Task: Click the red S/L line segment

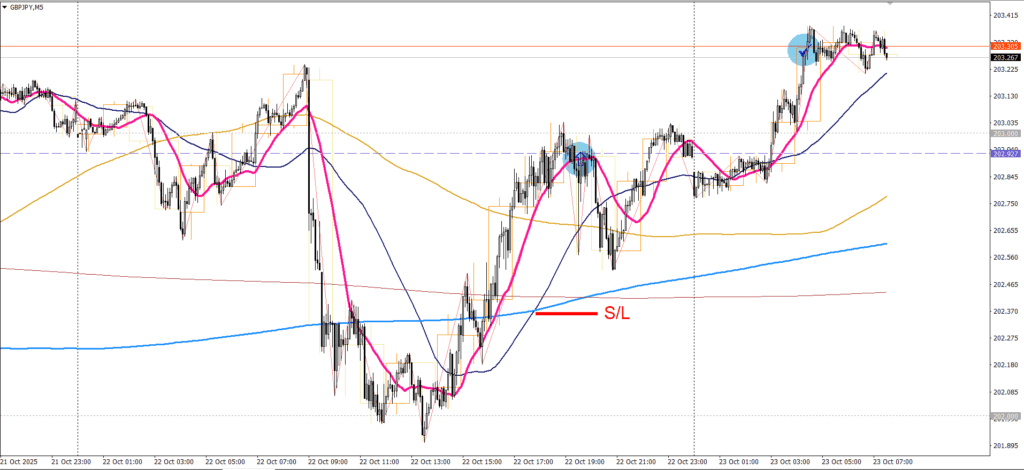Action: [565, 314]
